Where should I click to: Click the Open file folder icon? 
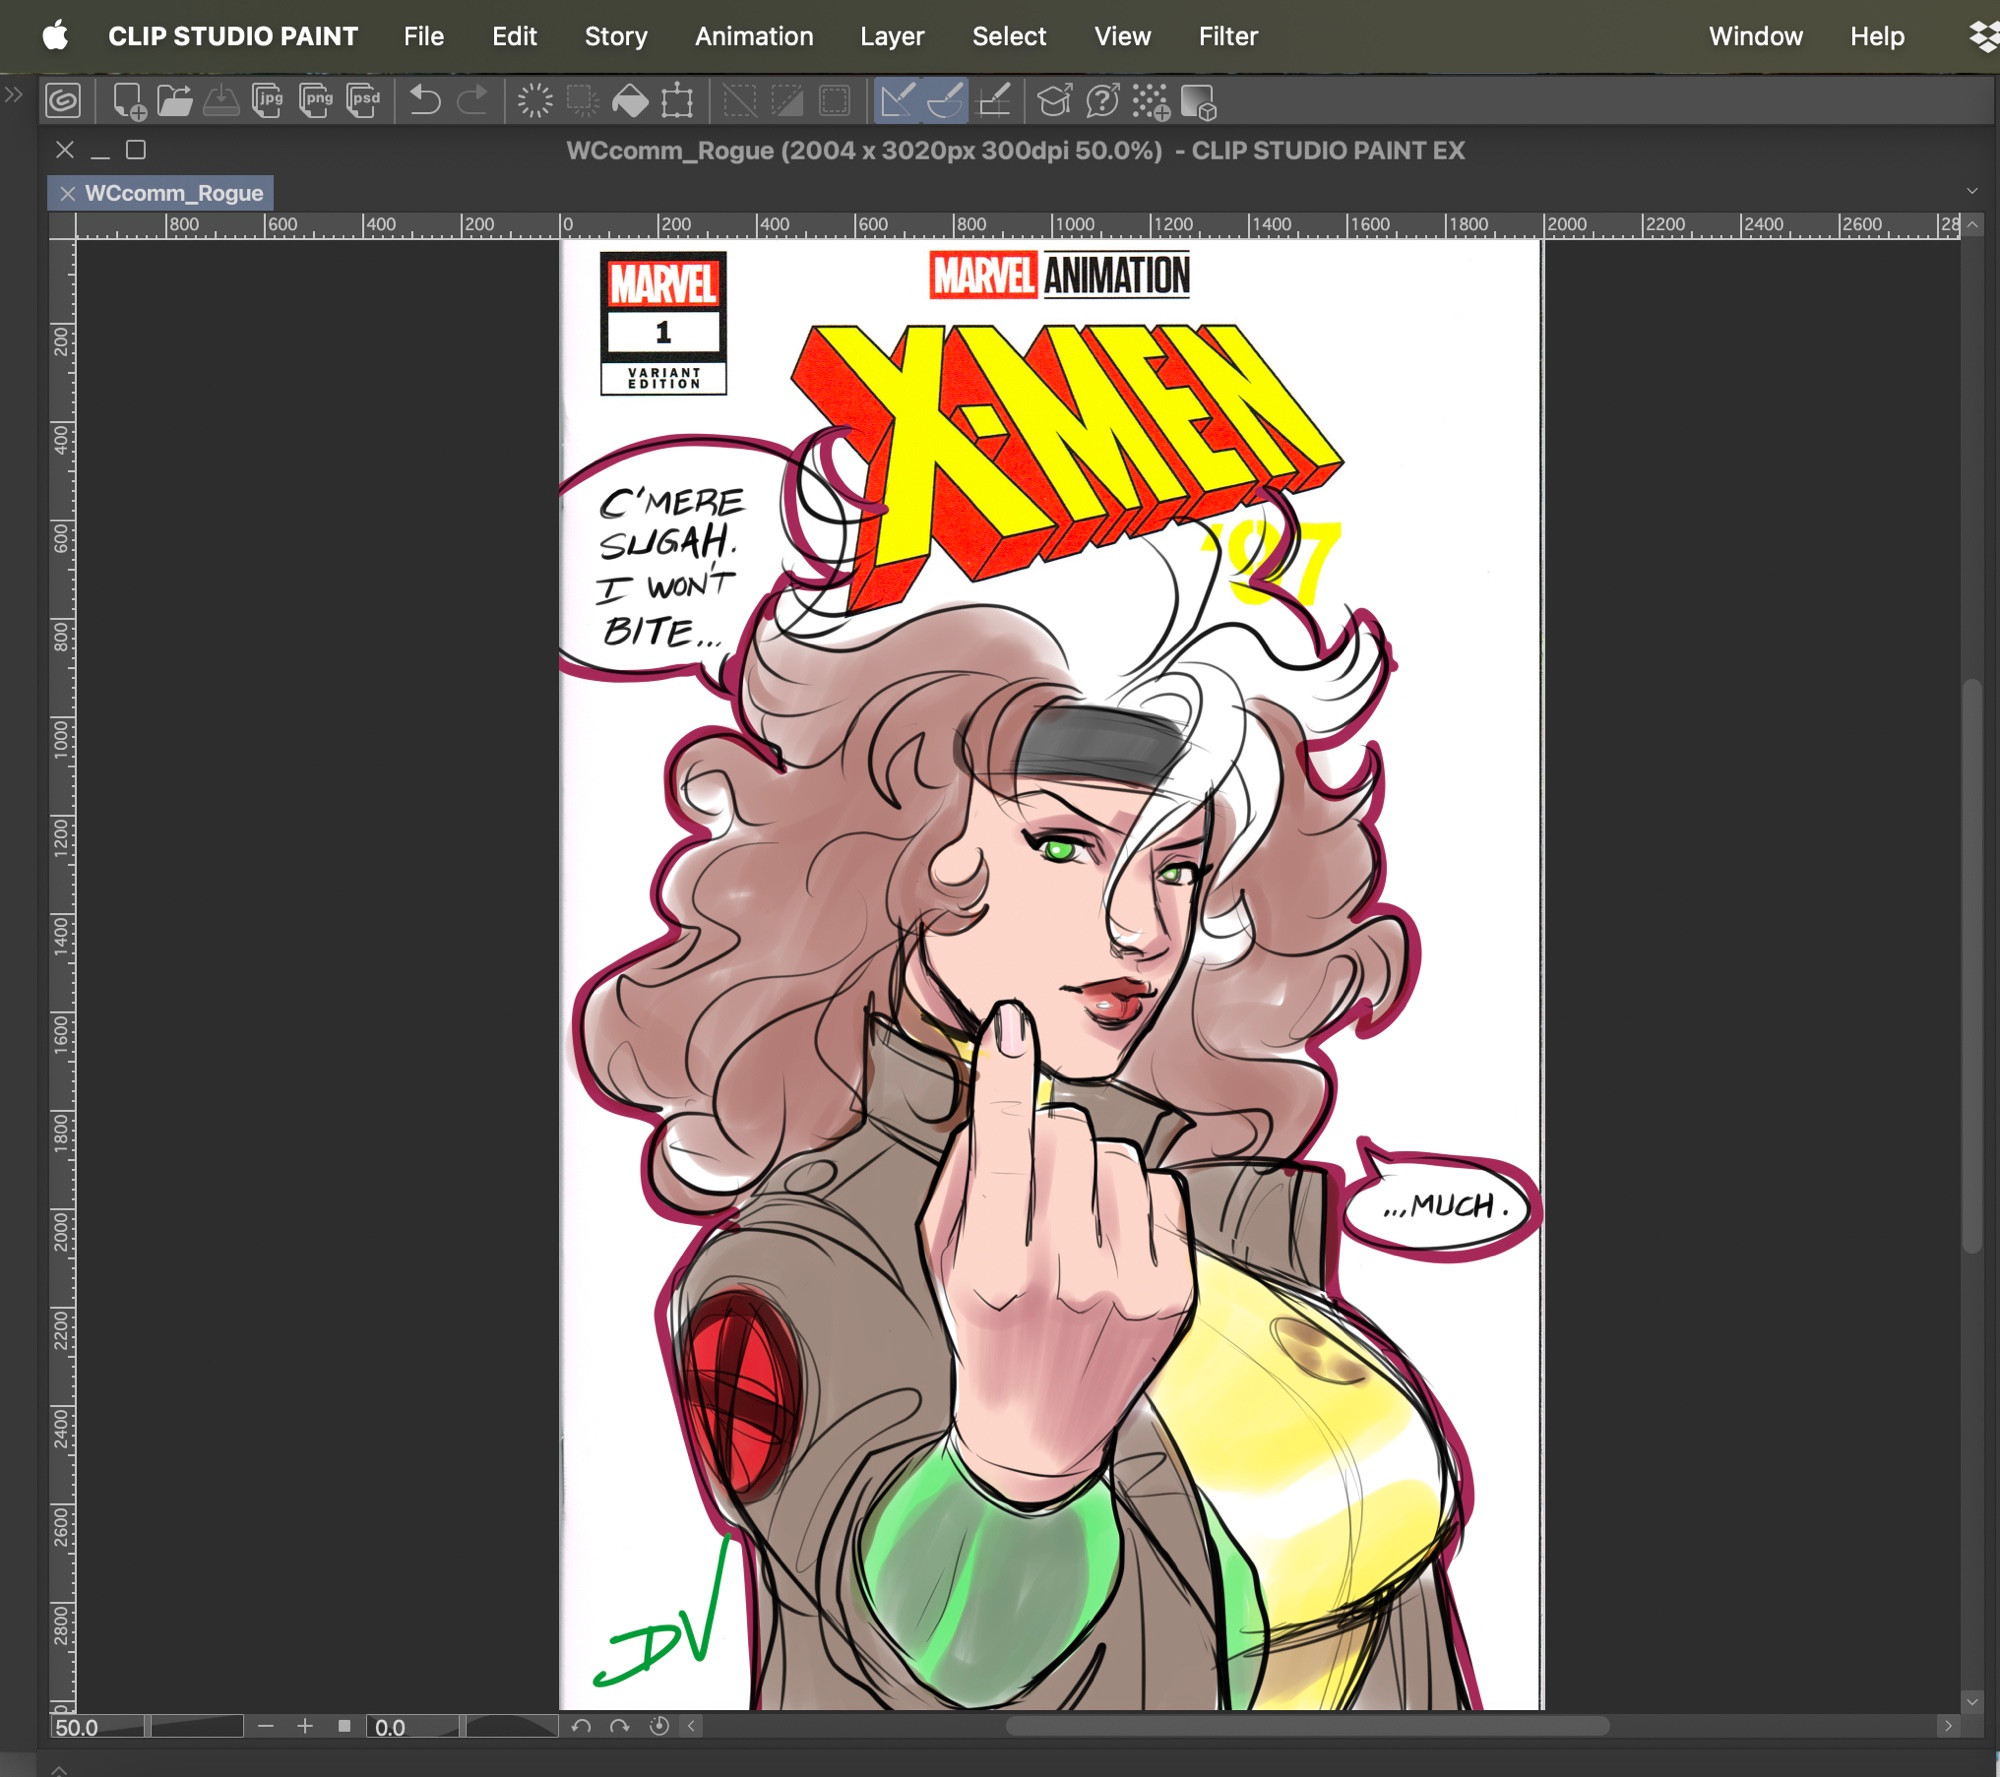coord(175,101)
